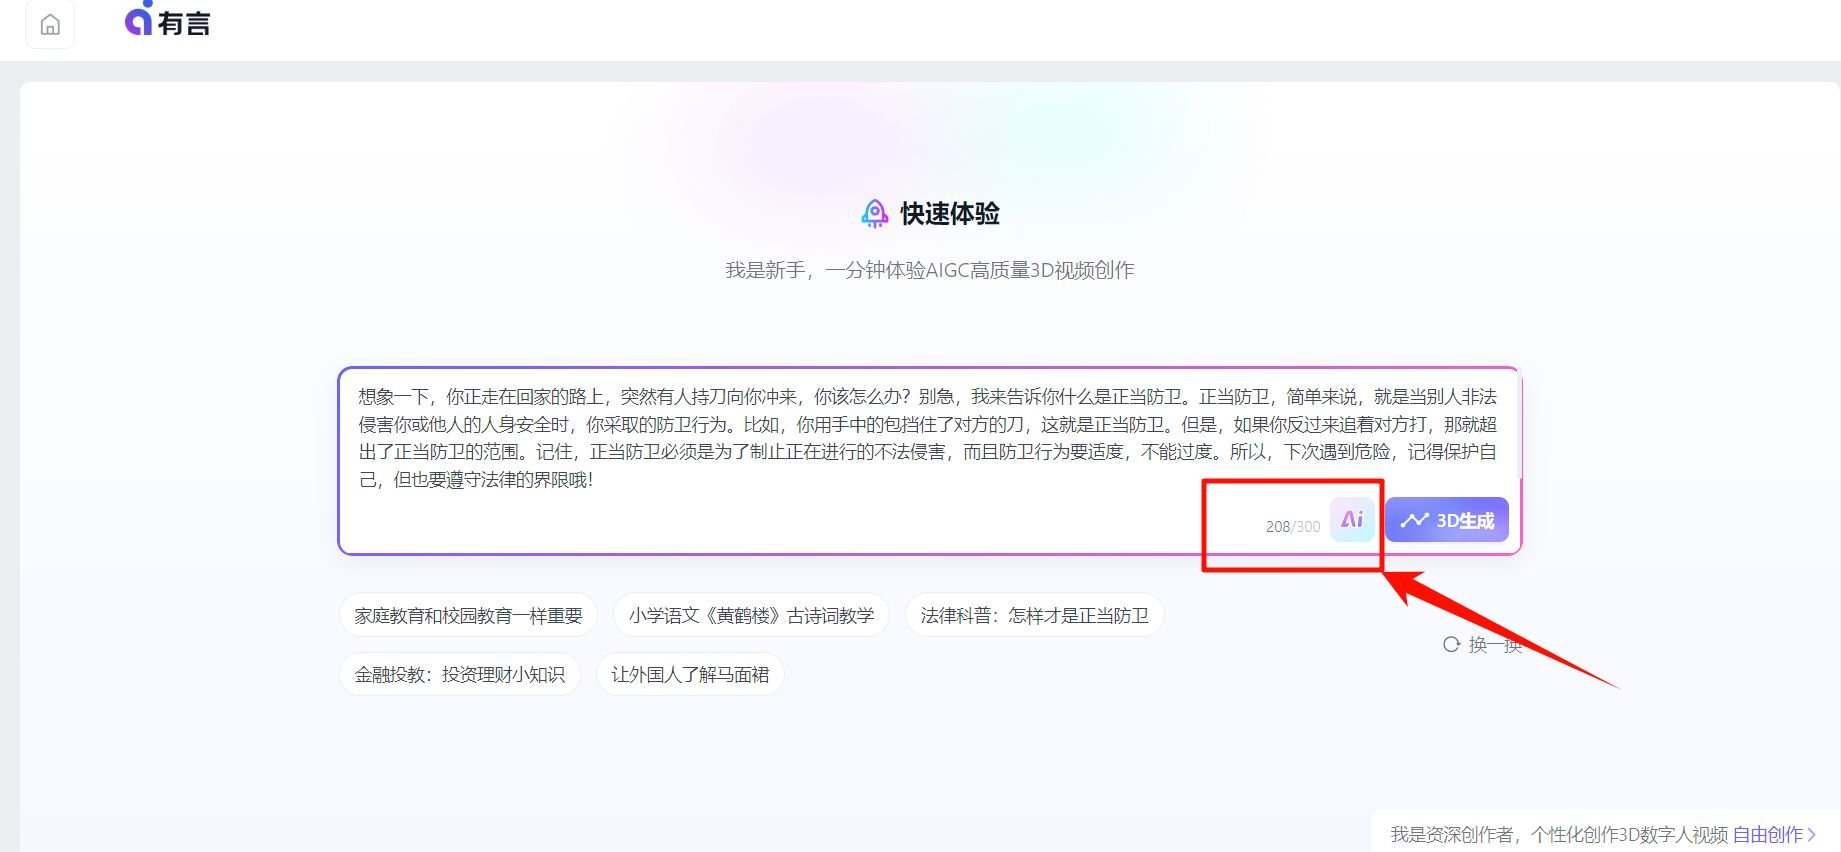Click the text area's vertical scrollbar
Viewport: 1841px width, 852px height.
point(1519,425)
